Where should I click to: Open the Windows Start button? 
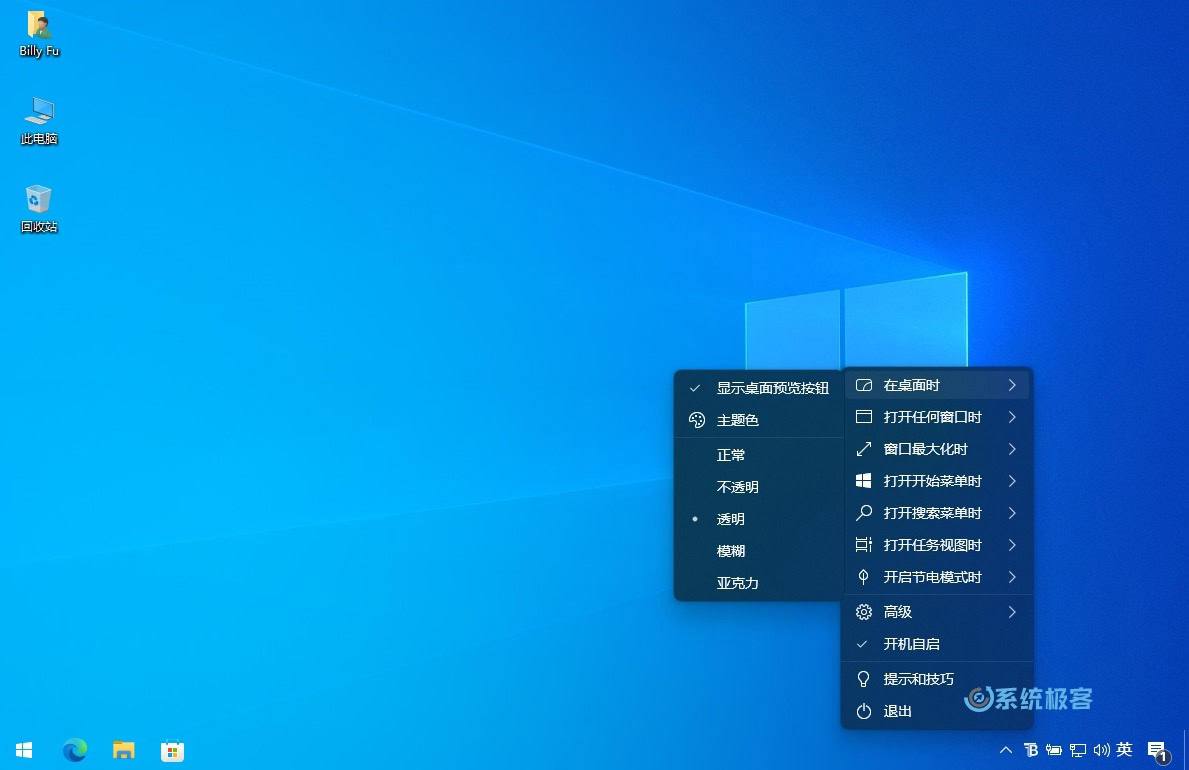coord(24,750)
